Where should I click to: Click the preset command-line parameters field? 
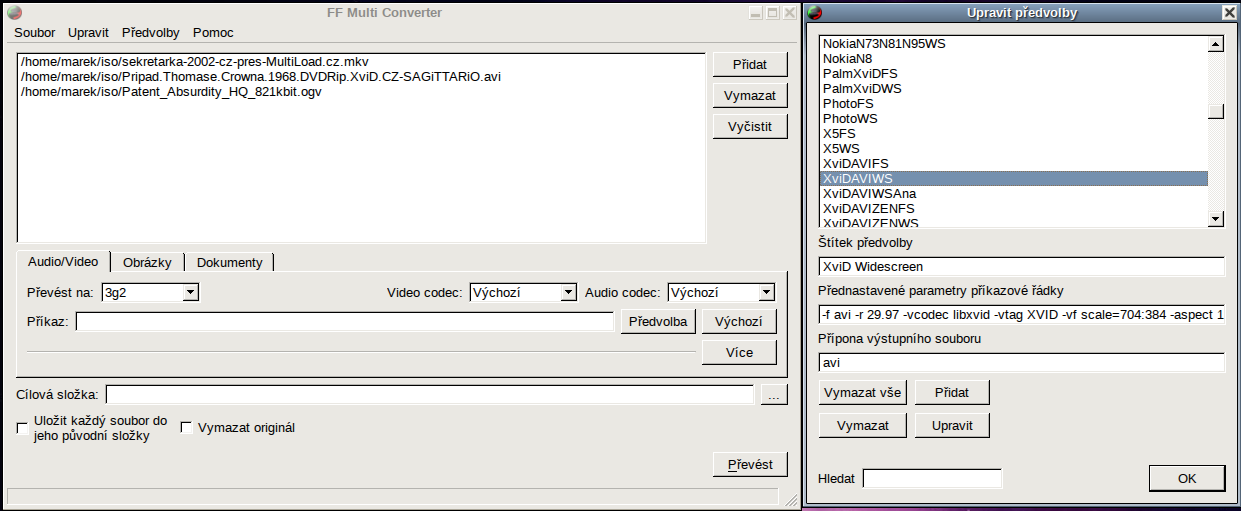point(1021,315)
